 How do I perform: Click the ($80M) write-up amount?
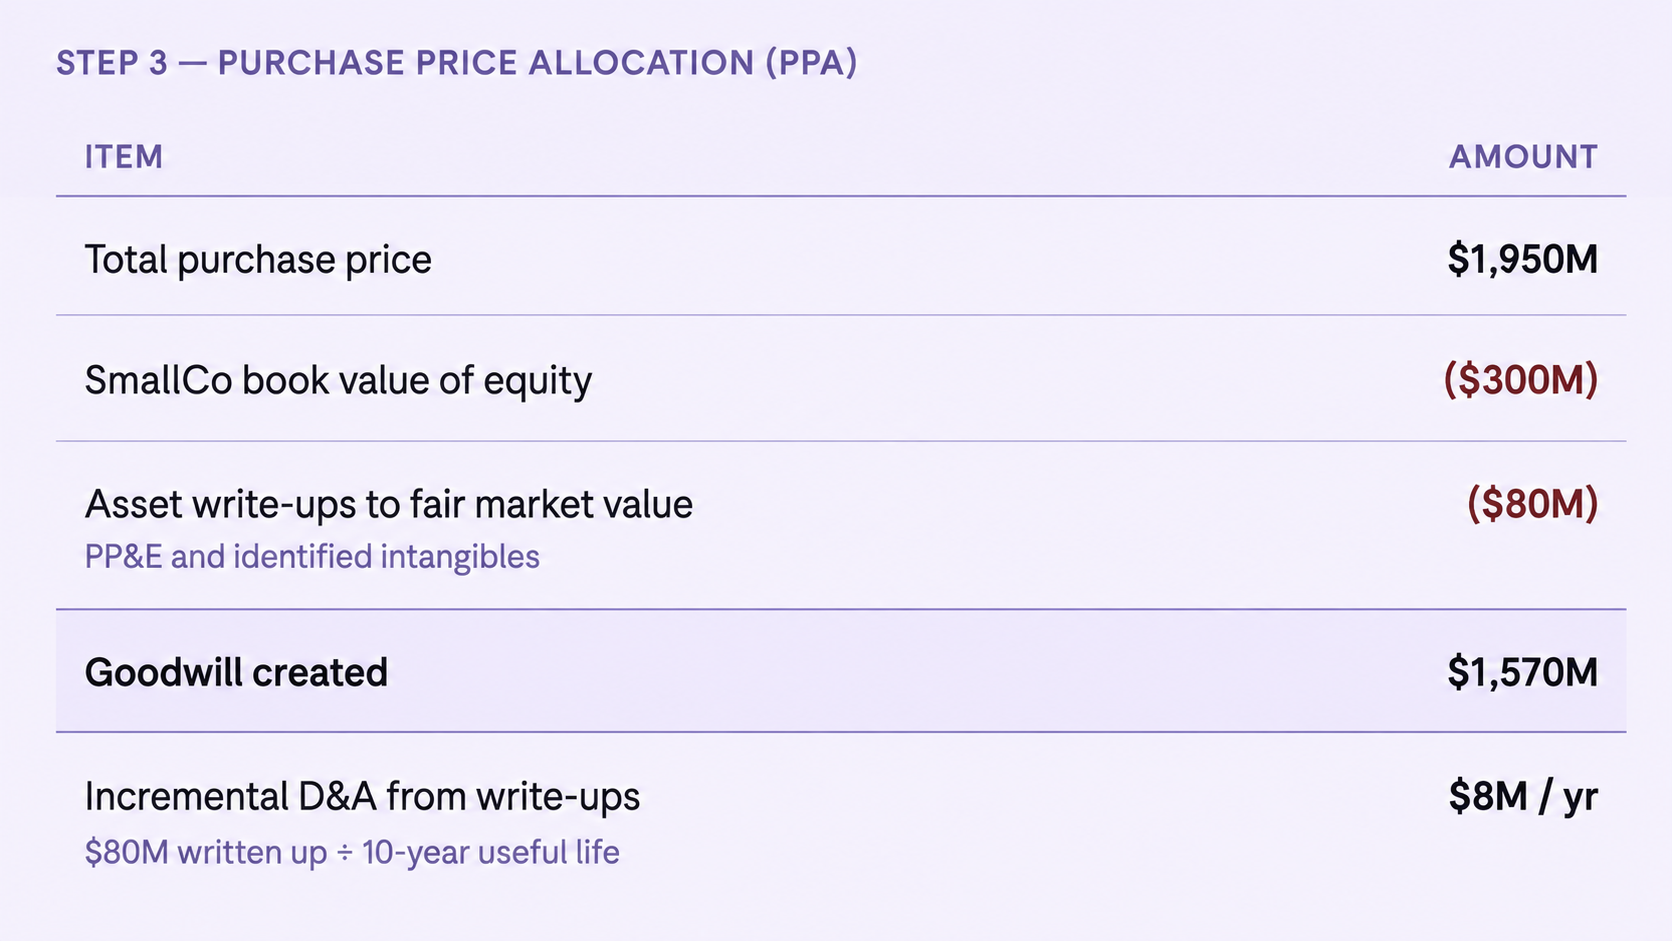(x=1532, y=503)
